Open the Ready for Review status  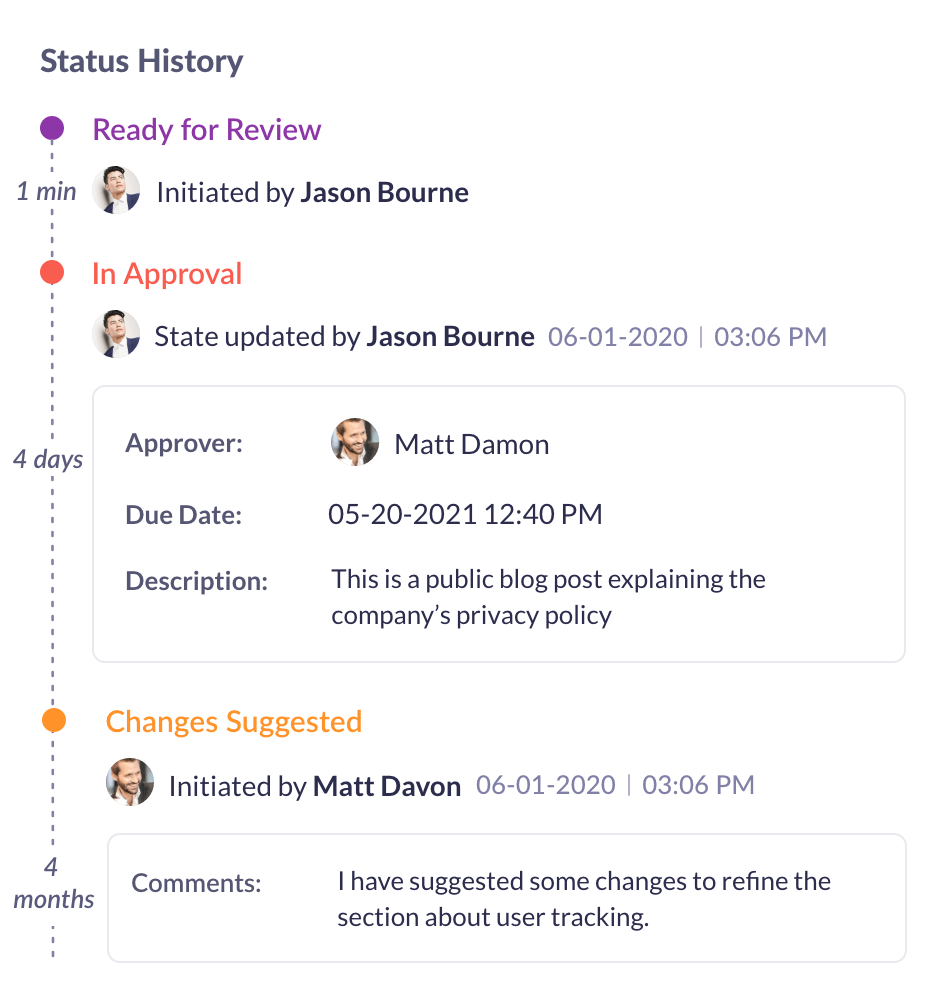pos(206,130)
